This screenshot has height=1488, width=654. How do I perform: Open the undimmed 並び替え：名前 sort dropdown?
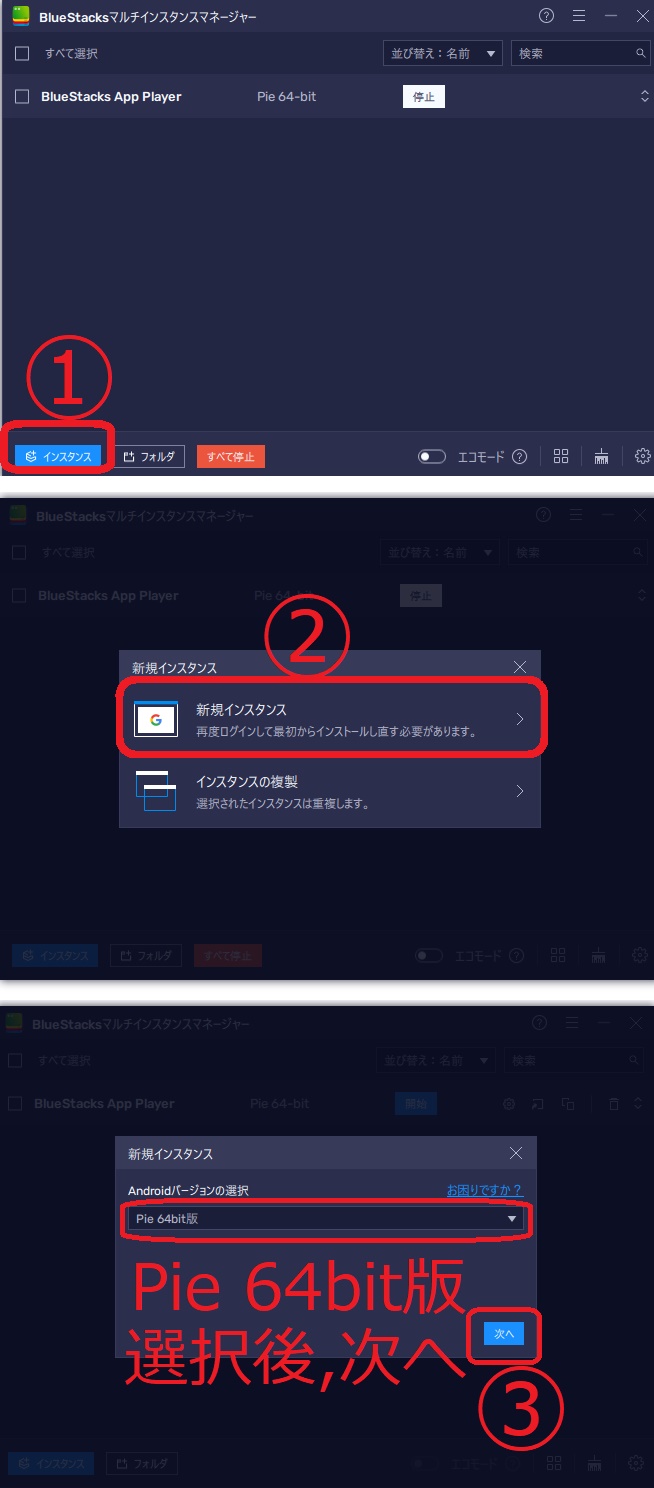442,53
